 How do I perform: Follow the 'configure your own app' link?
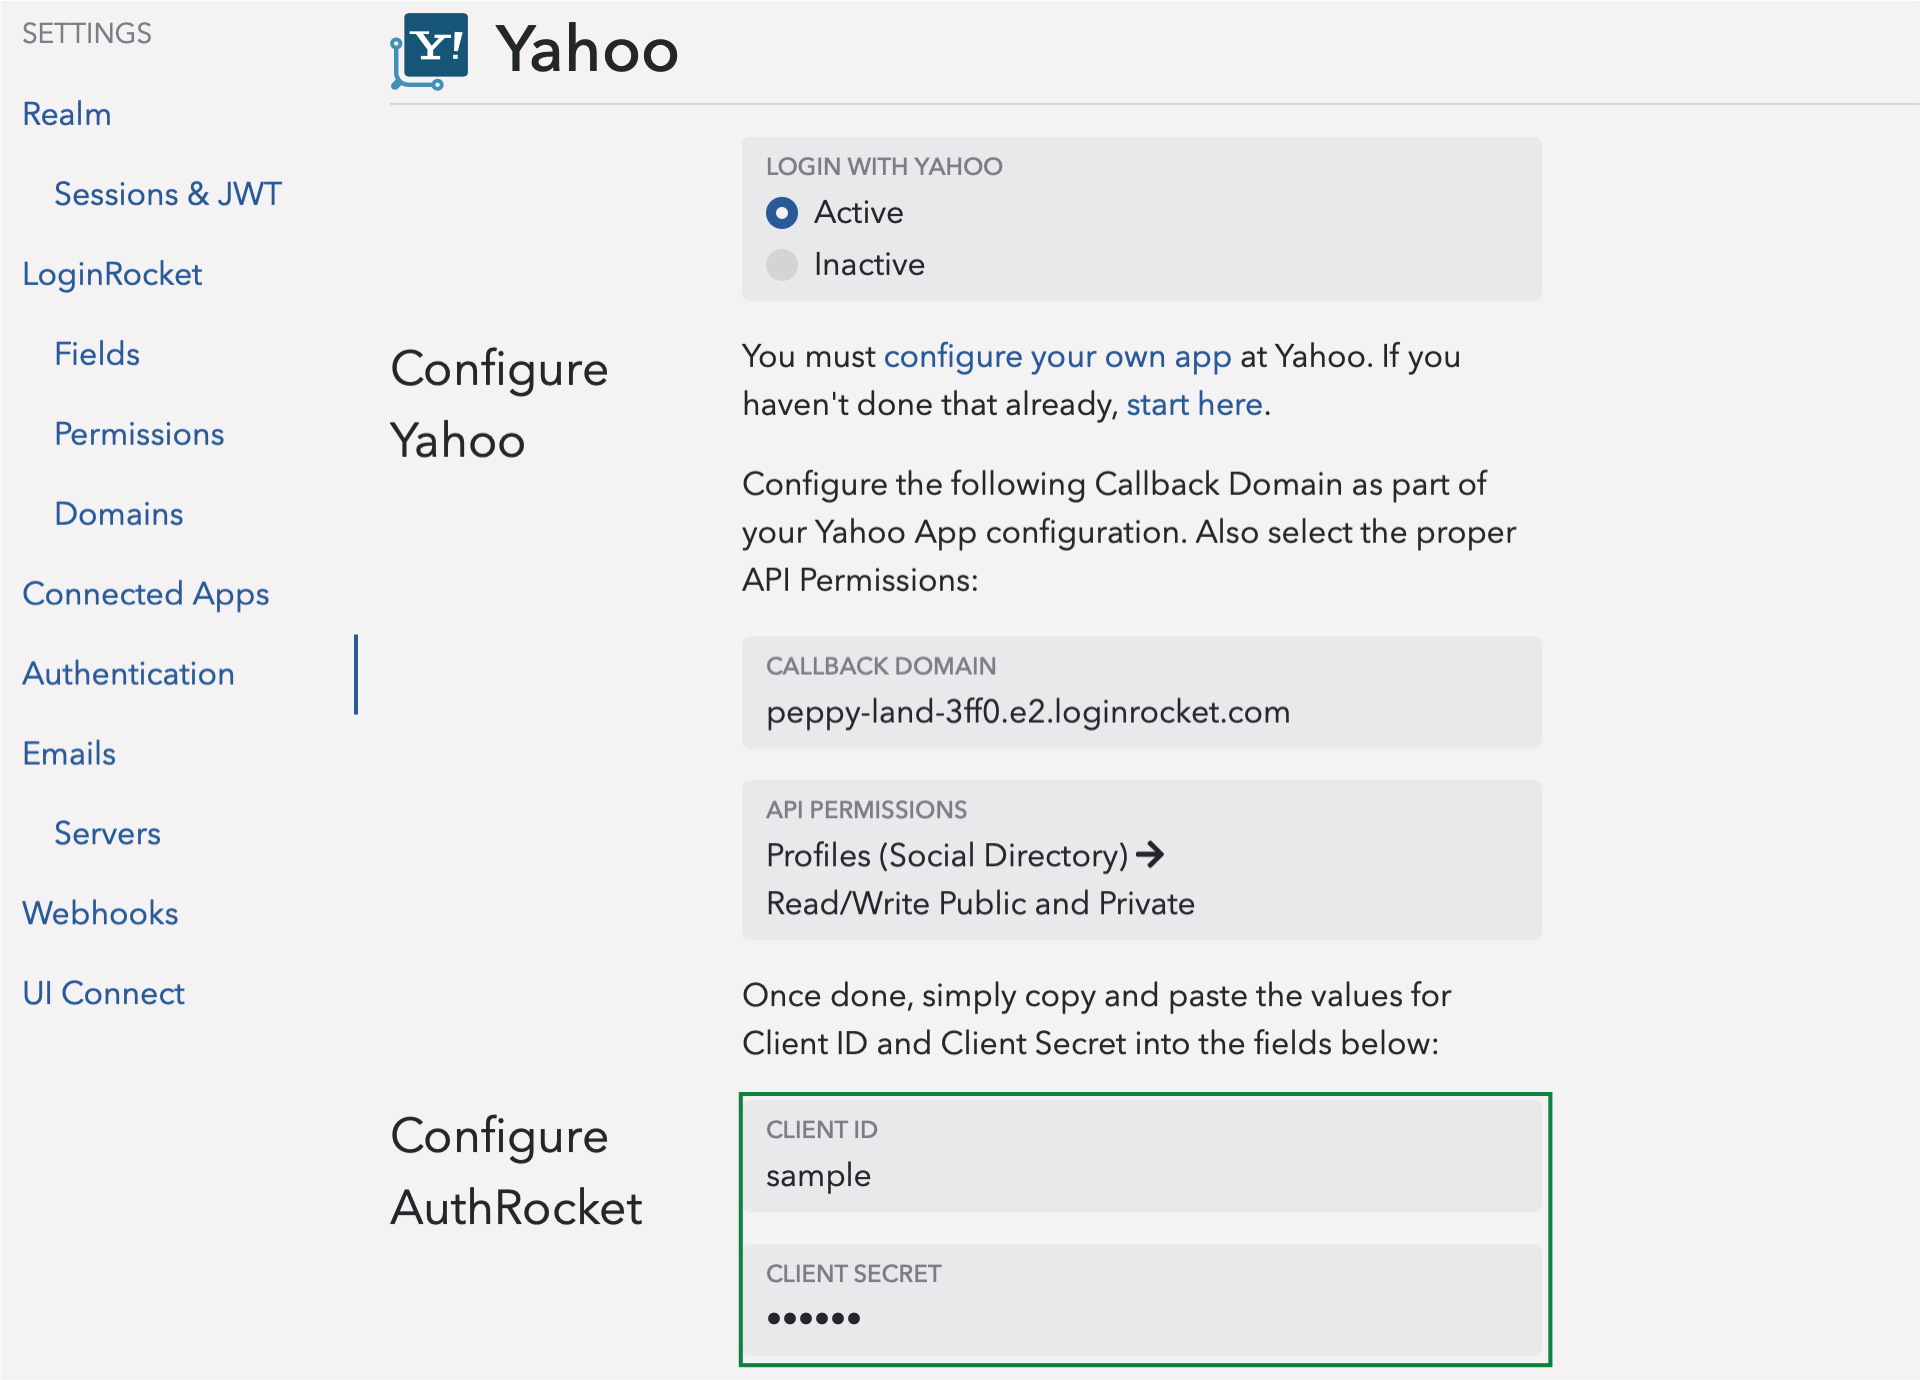point(1057,357)
